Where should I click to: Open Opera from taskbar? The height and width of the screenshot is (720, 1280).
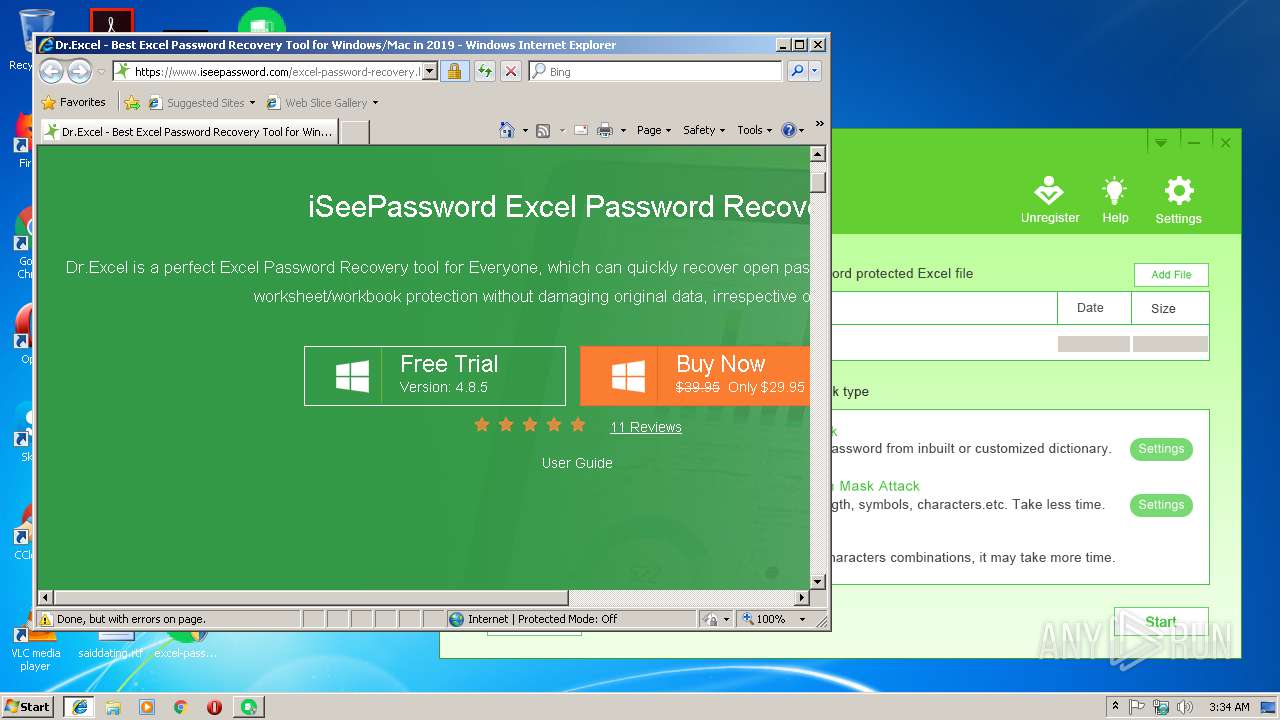tap(214, 707)
